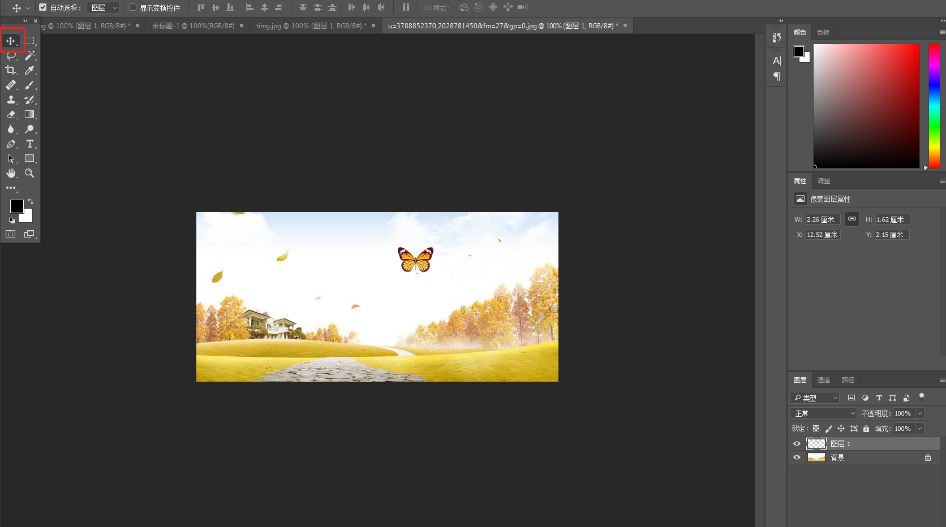
Task: Click align left edges icon in options bar
Action: pyautogui.click(x=249, y=7)
